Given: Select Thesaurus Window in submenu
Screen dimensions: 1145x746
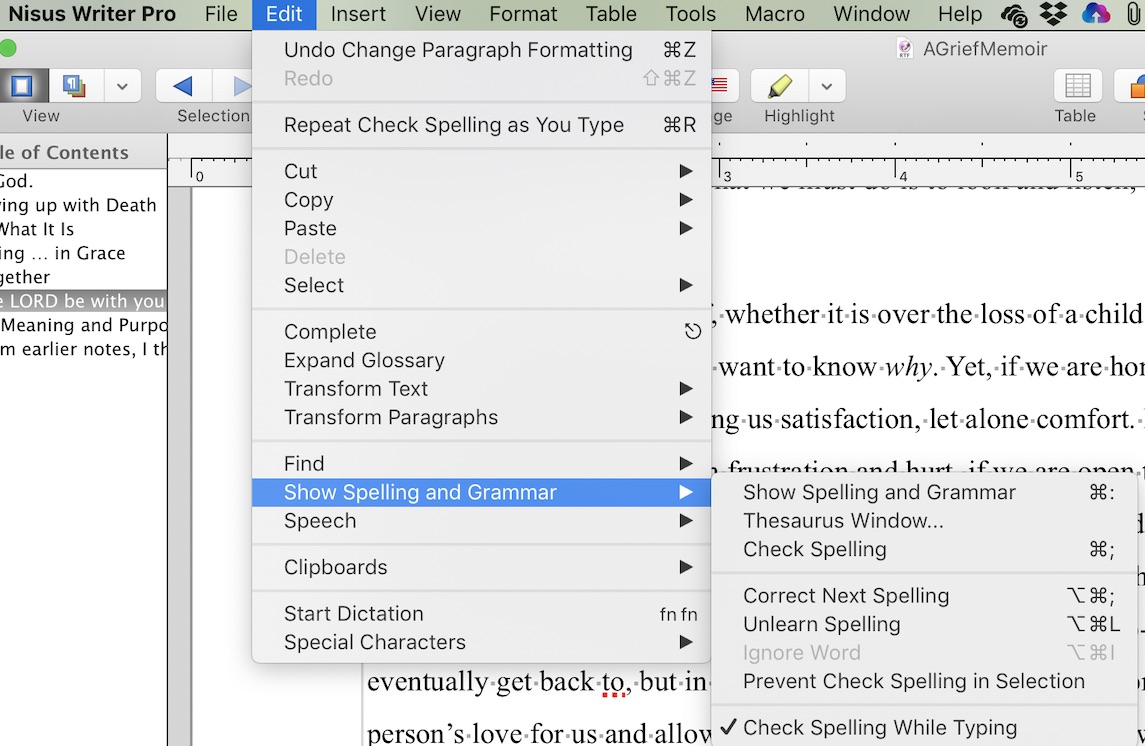Looking at the screenshot, I should pyautogui.click(x=843, y=521).
